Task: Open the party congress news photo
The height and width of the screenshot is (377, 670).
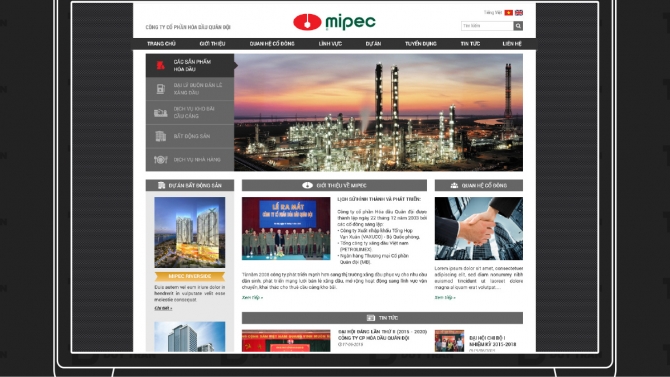Action: tap(286, 341)
